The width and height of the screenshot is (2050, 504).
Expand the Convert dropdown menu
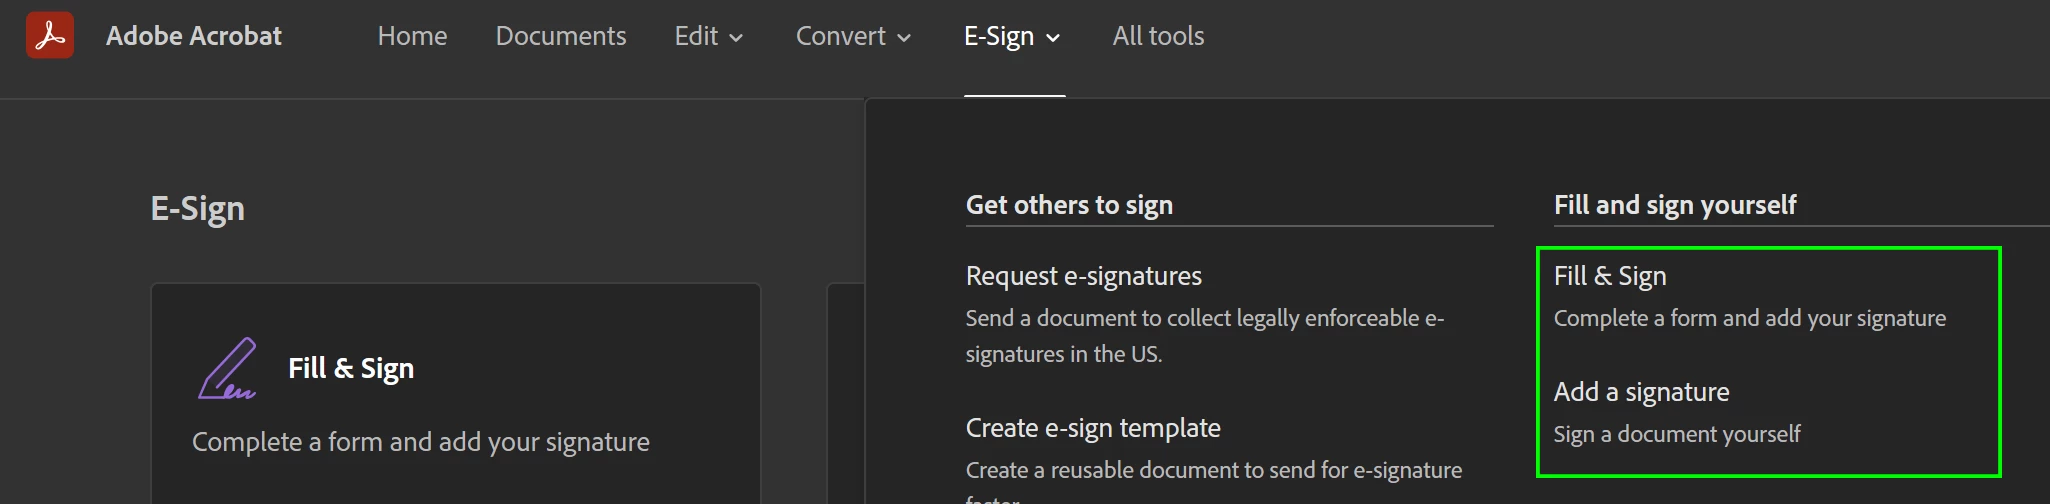pyautogui.click(x=854, y=36)
